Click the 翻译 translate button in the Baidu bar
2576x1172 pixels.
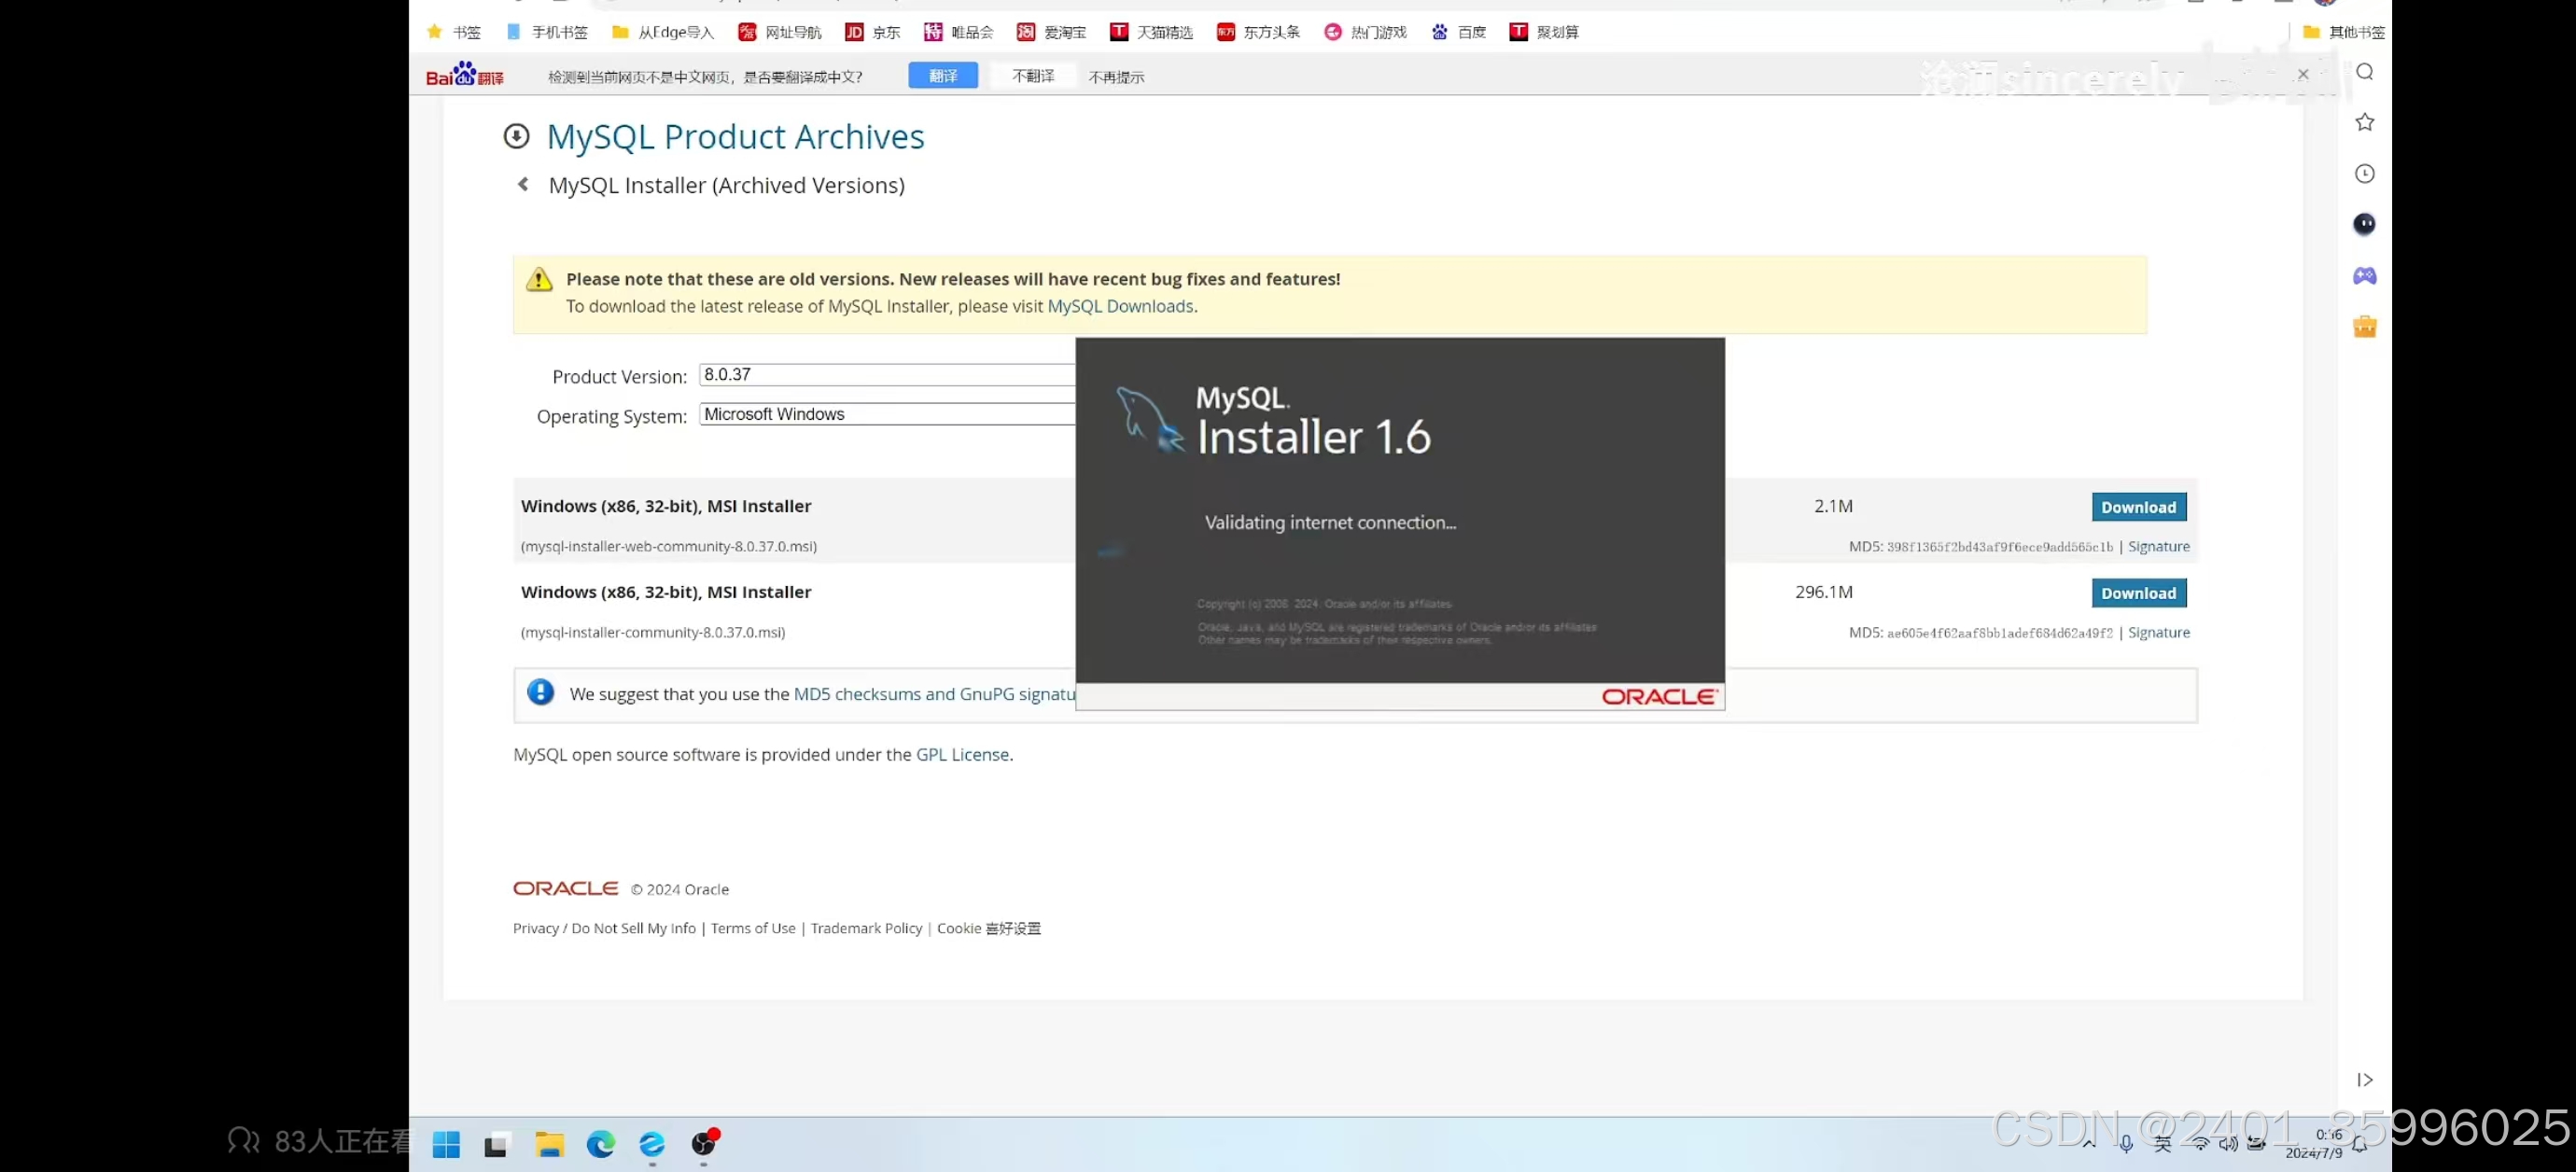tap(942, 75)
